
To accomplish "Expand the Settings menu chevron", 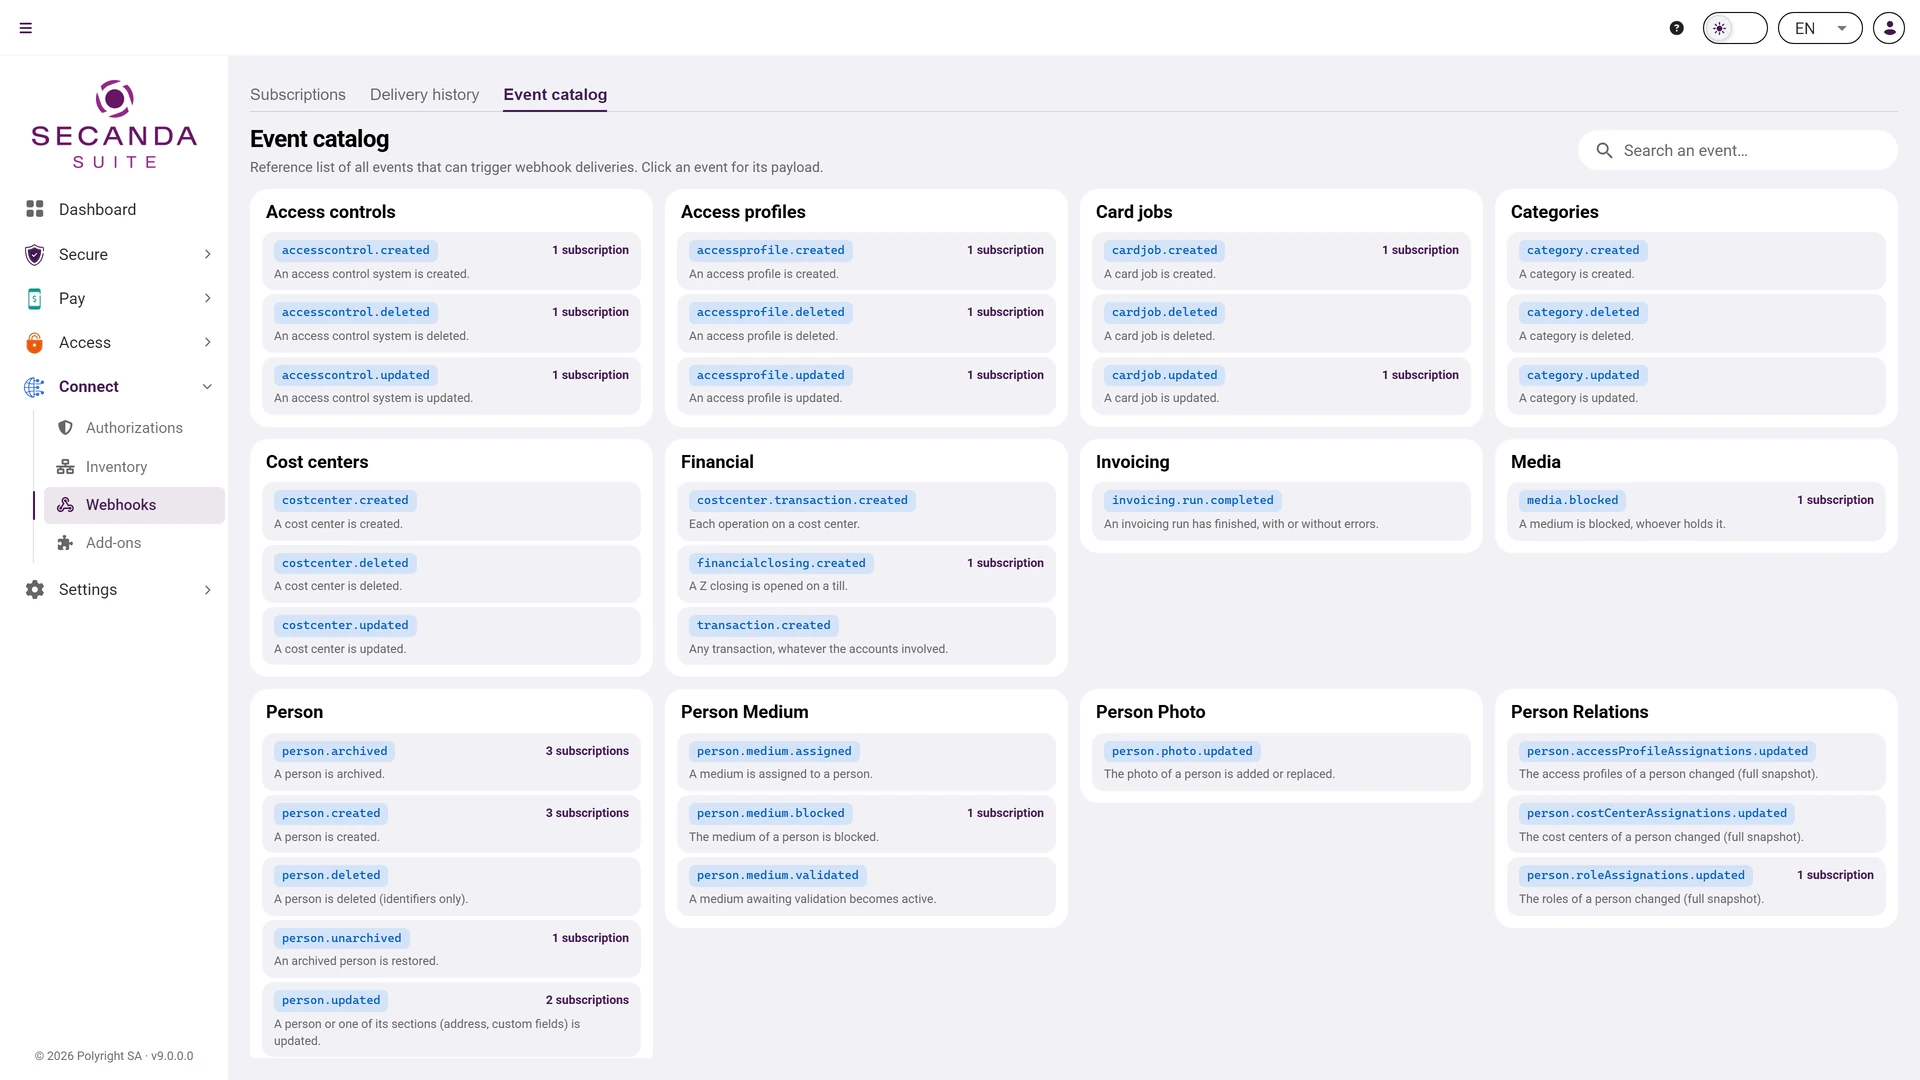I will (x=207, y=590).
